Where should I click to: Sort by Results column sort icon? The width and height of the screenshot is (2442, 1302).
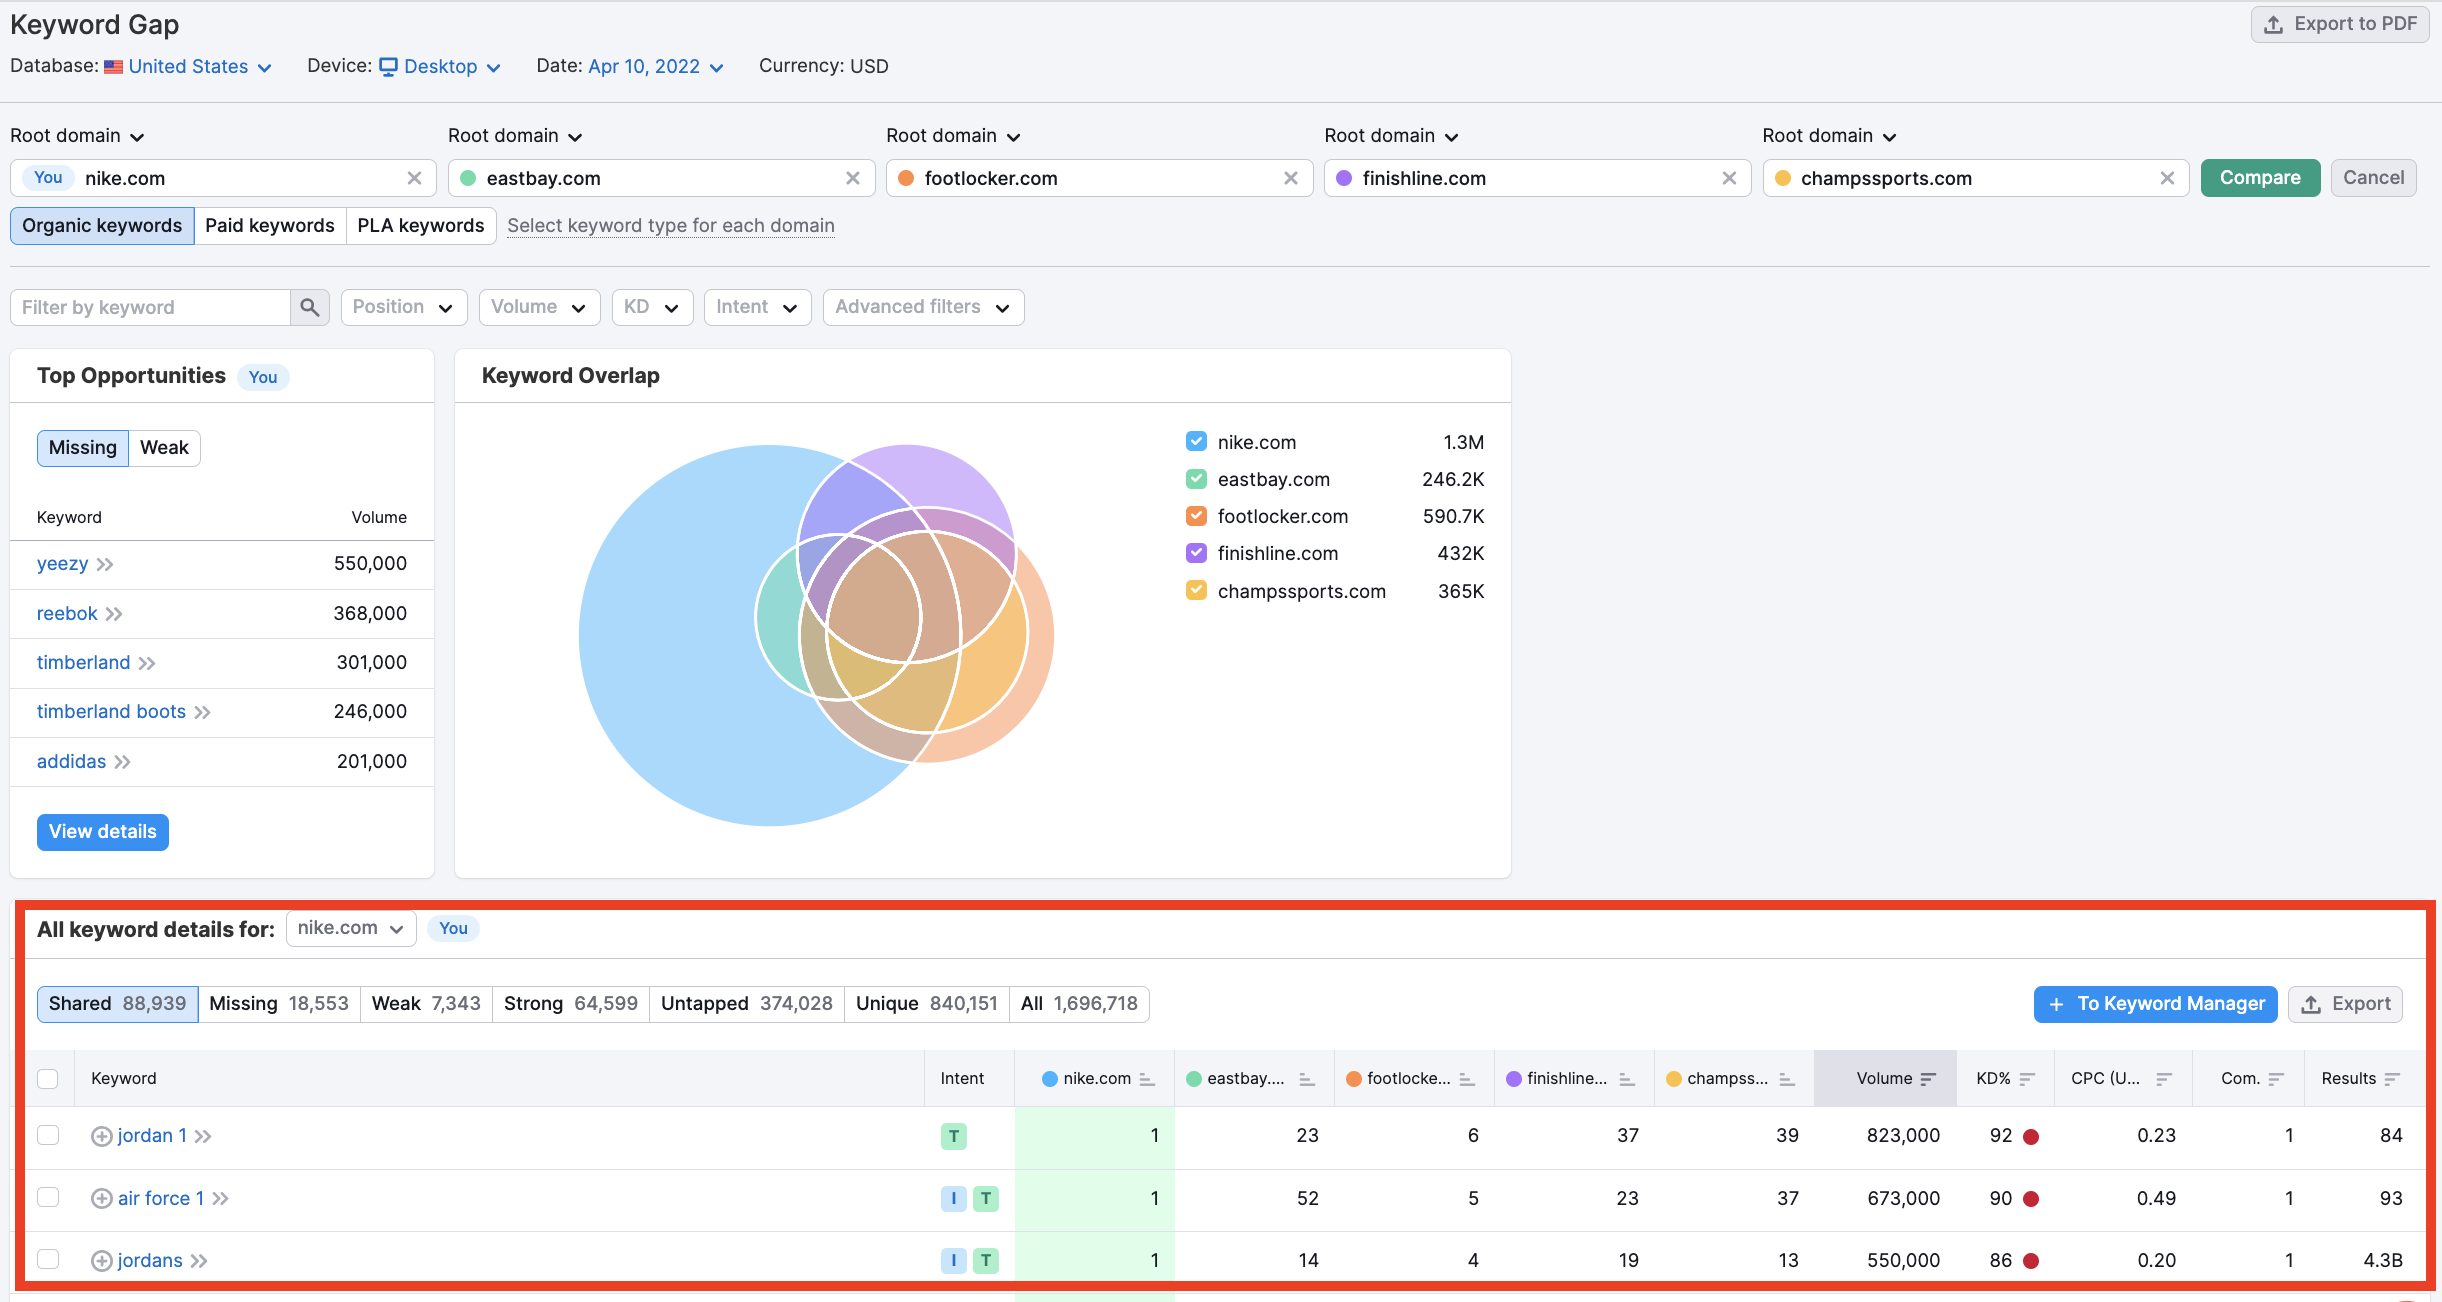click(2392, 1079)
